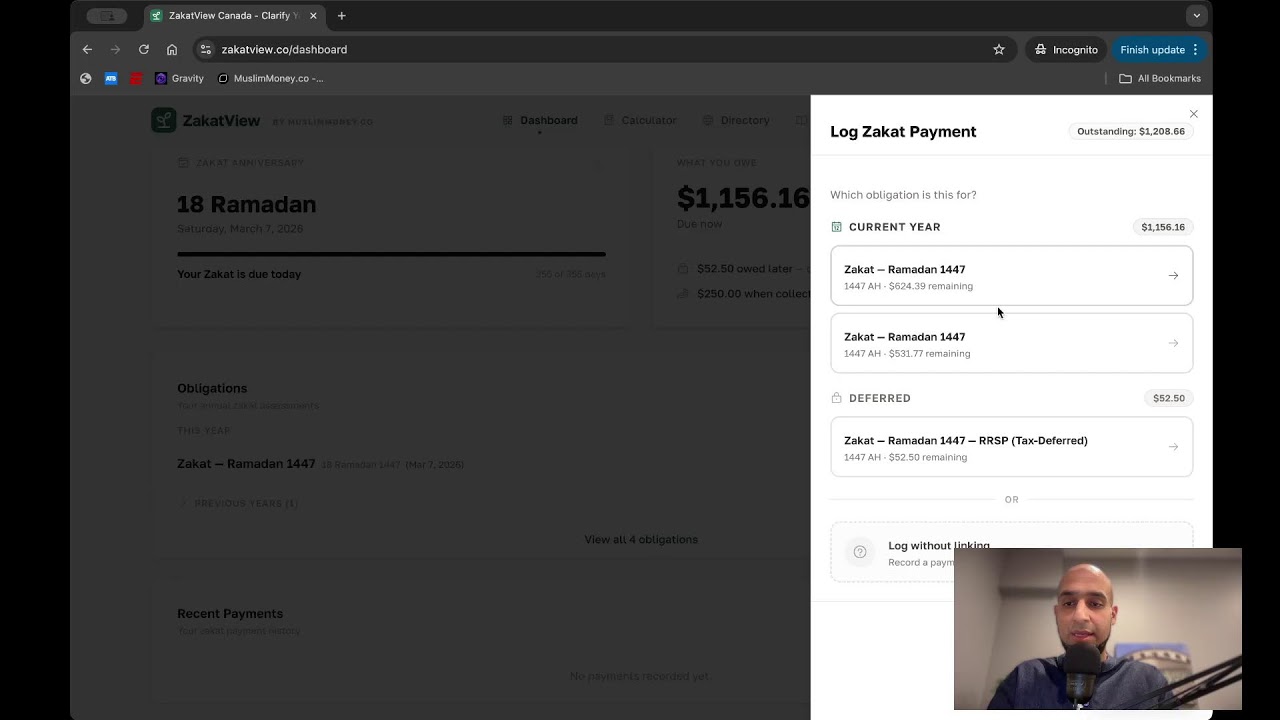Select the Ramadan 1447 obligation with $531.77 remaining
Image resolution: width=1280 pixels, height=720 pixels.
pyautogui.click(x=1011, y=343)
